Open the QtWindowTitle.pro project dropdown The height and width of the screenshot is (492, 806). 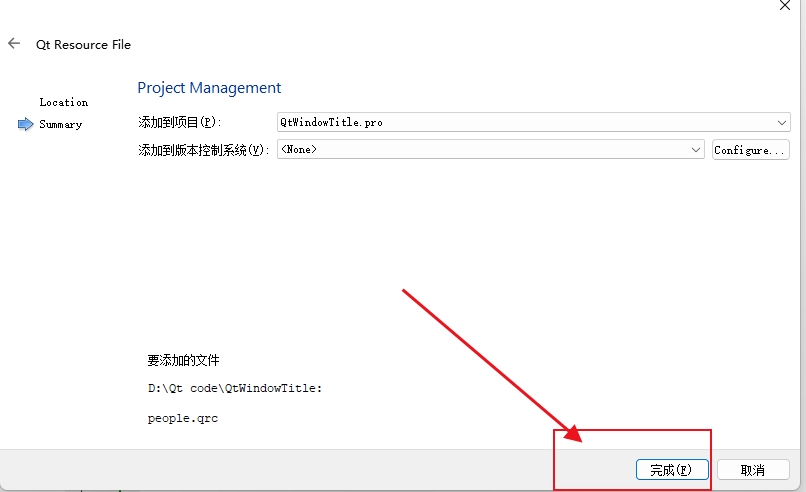pyautogui.click(x=533, y=122)
